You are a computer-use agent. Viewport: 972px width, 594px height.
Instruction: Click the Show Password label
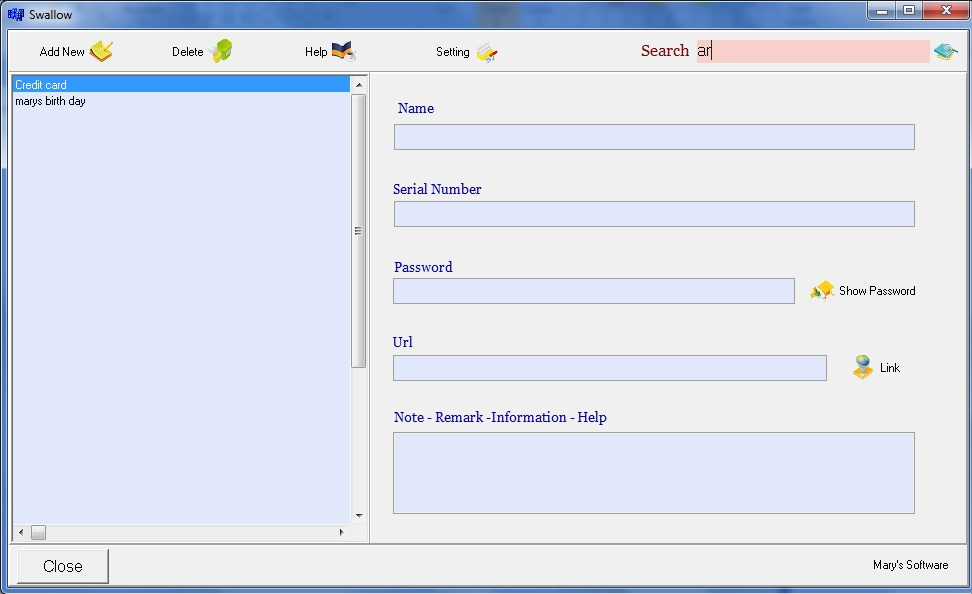point(876,291)
